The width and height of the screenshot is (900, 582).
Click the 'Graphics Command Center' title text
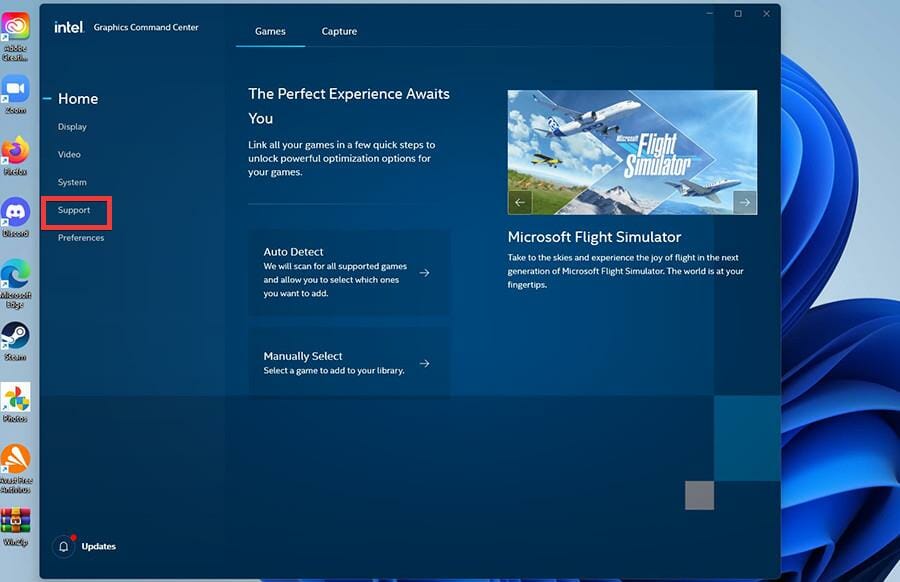[146, 27]
